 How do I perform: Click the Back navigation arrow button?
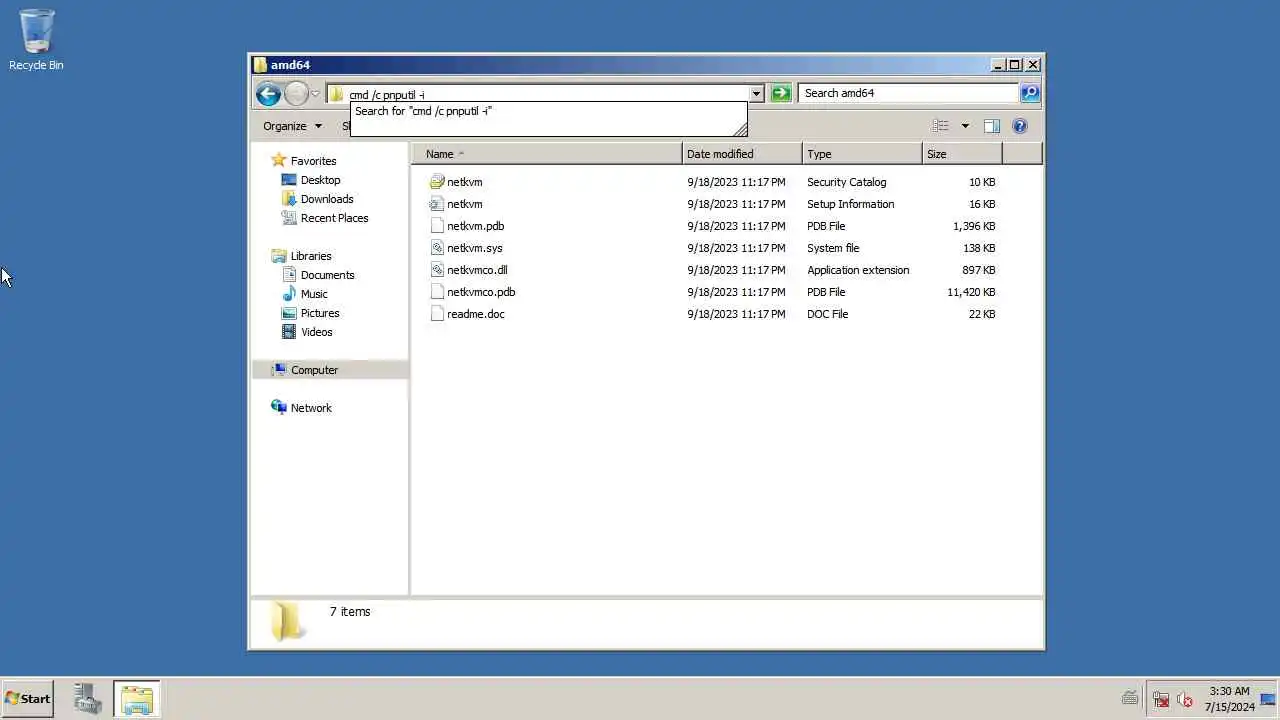[x=268, y=94]
